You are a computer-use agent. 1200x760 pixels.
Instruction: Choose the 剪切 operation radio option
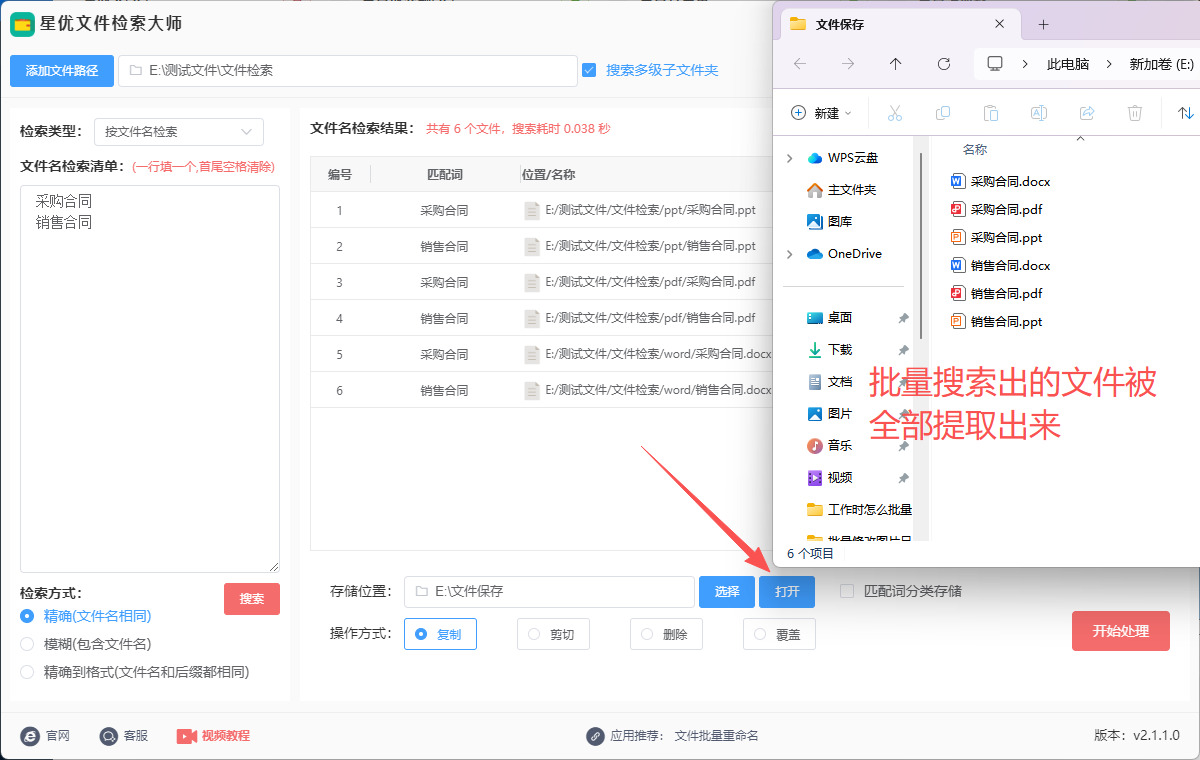(534, 634)
